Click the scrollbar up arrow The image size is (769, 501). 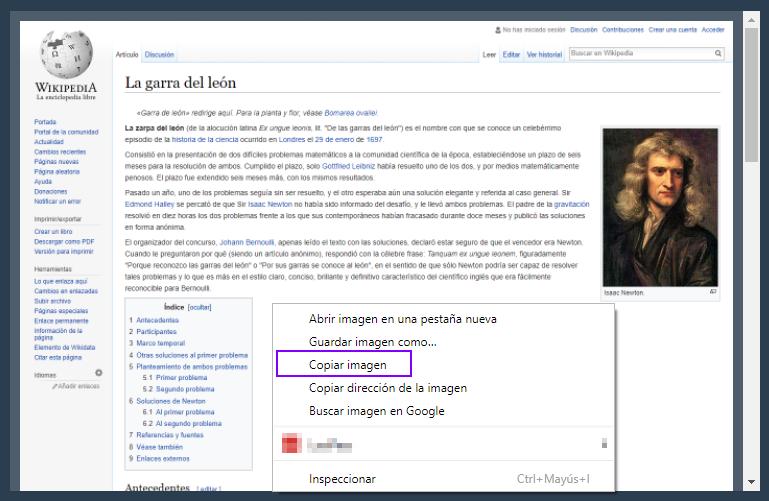[x=751, y=20]
